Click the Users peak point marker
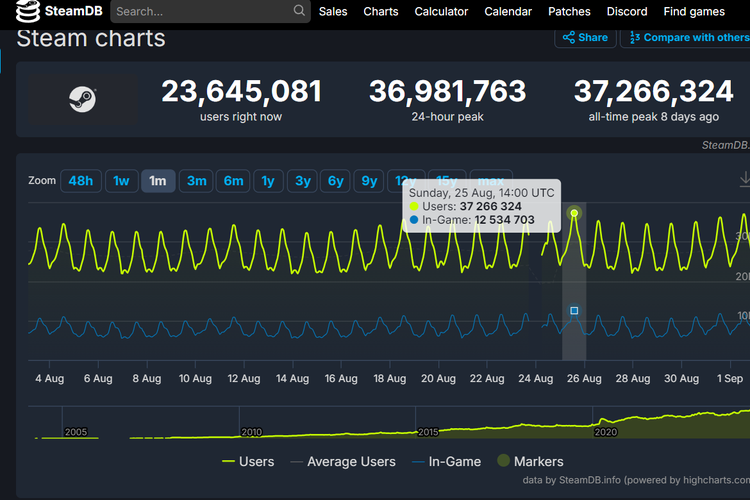 click(x=574, y=213)
